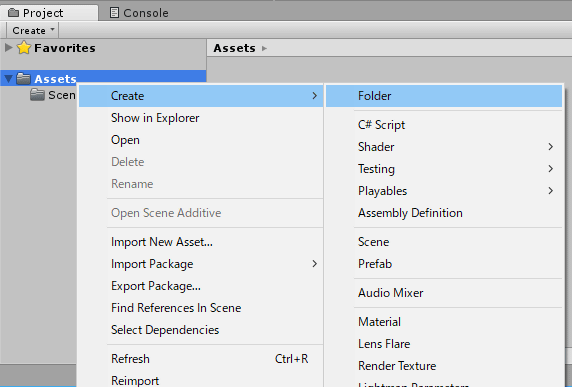Switch to the Console tab
The image size is (572, 387).
(139, 13)
